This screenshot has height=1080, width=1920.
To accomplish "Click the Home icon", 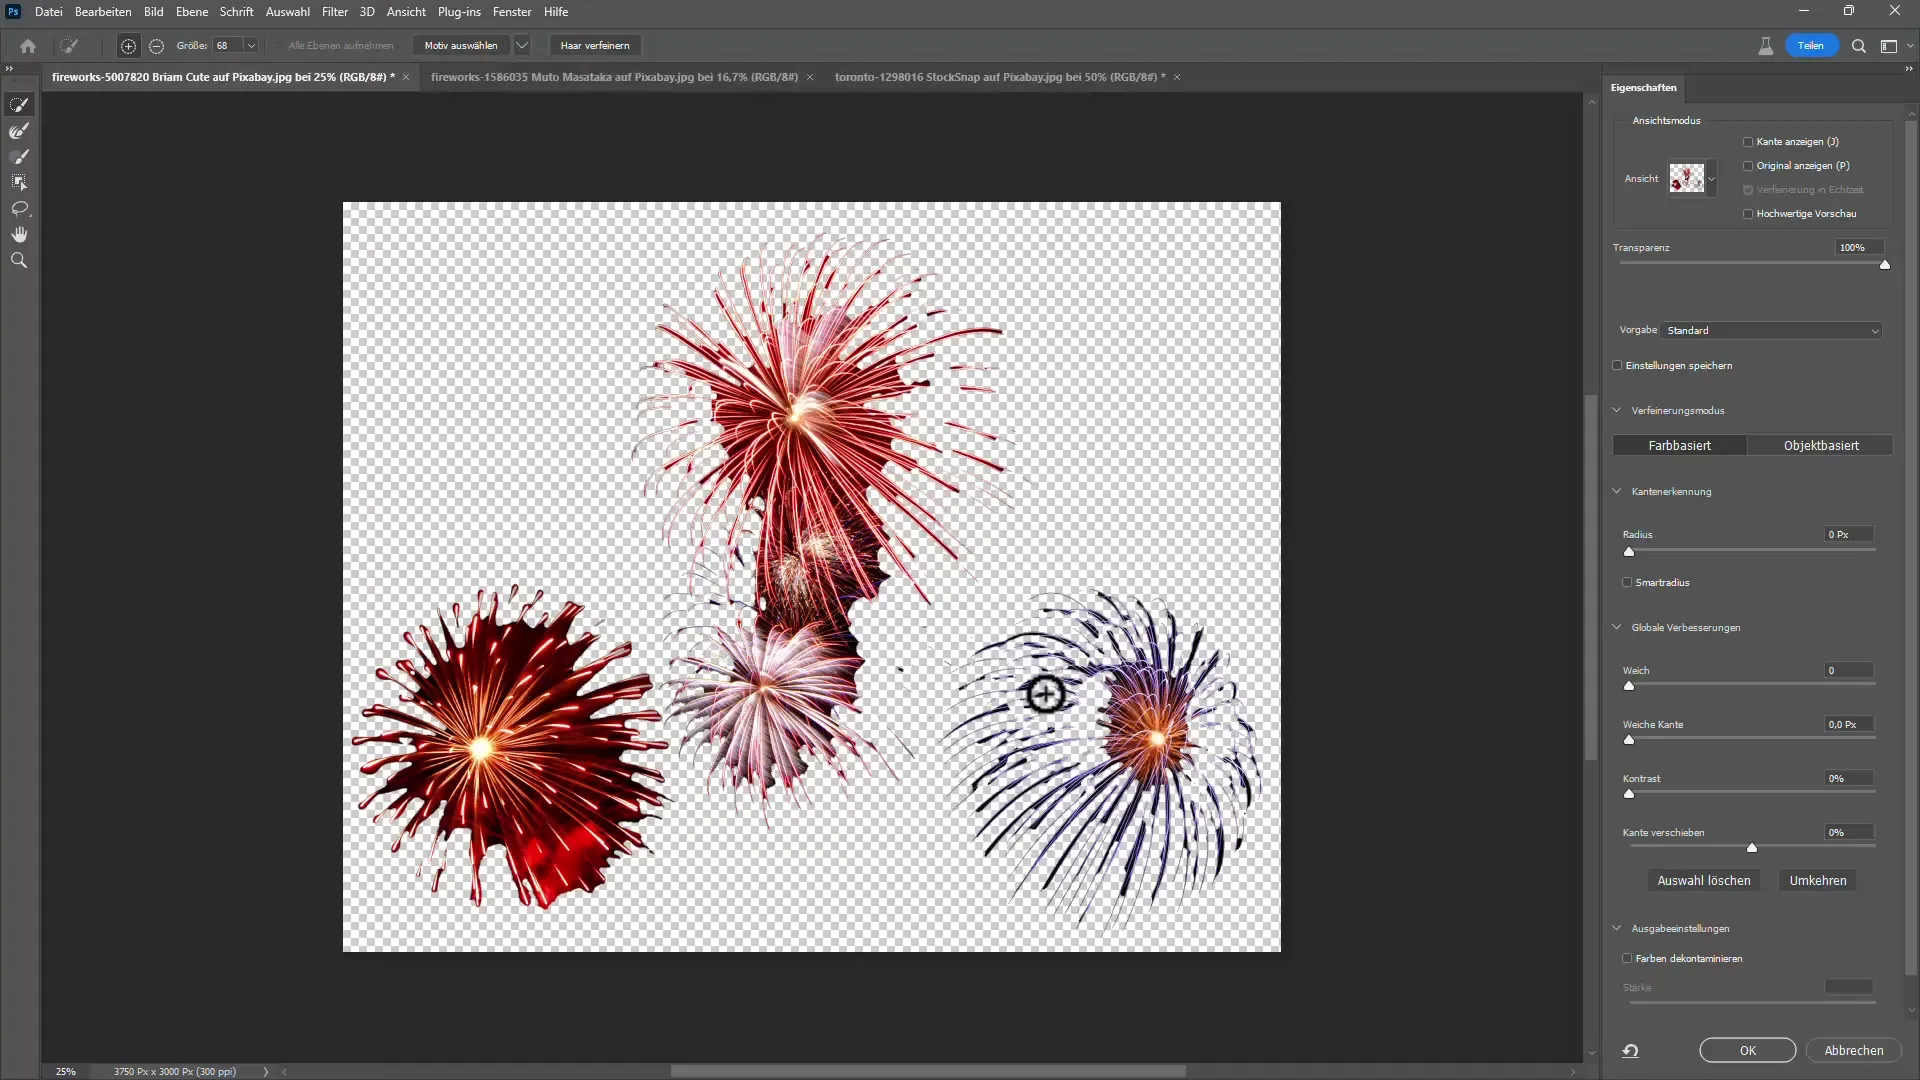I will tap(28, 46).
